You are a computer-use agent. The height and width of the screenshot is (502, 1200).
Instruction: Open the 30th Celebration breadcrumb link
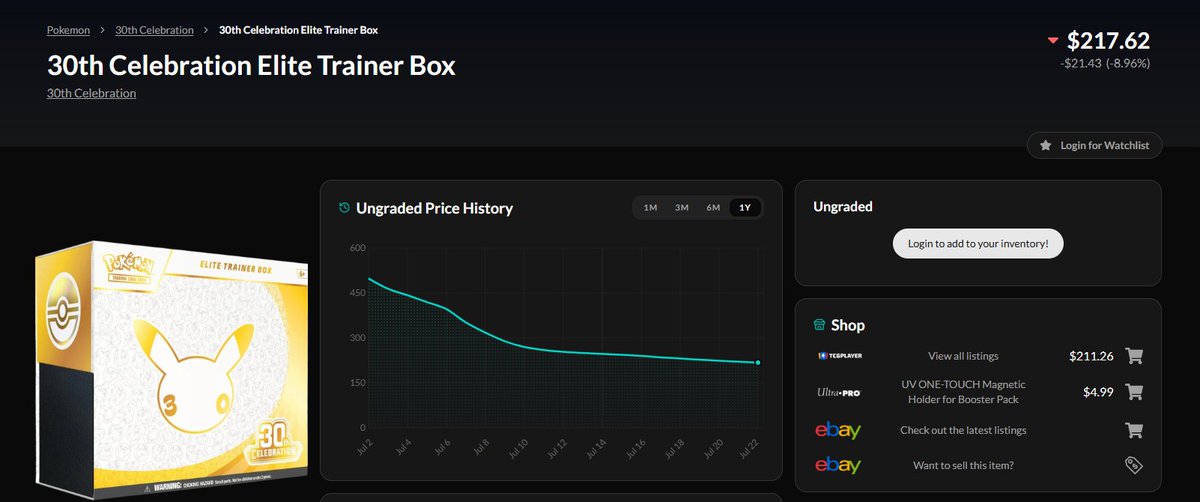tap(153, 30)
